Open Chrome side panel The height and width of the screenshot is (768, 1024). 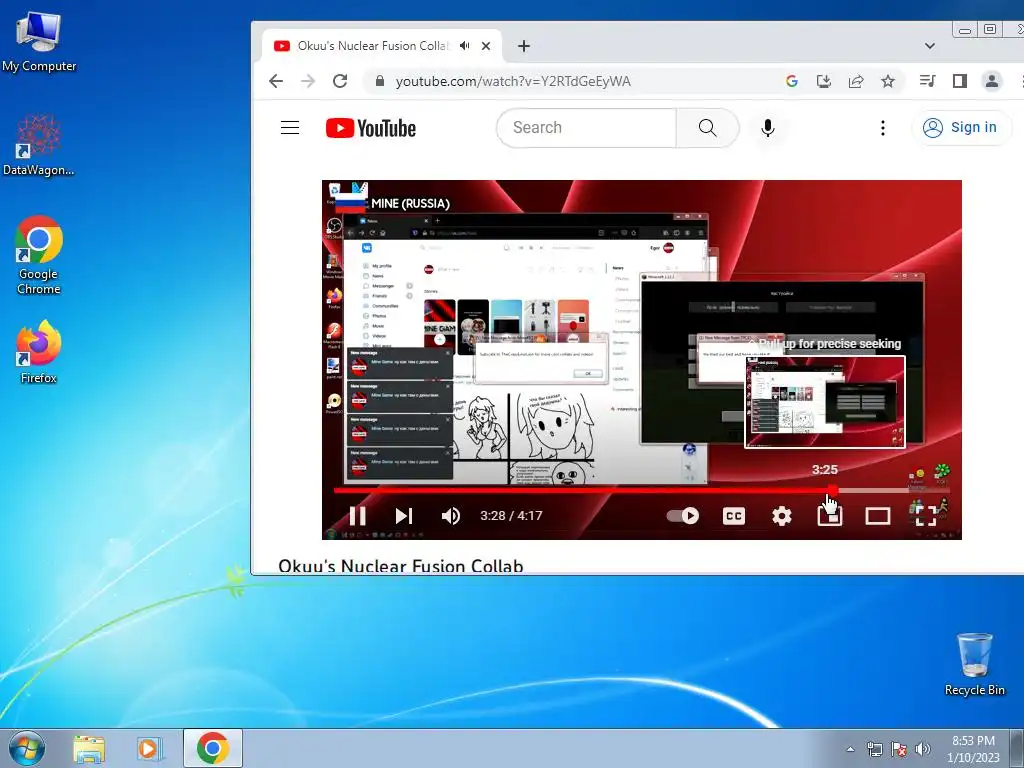click(x=959, y=81)
